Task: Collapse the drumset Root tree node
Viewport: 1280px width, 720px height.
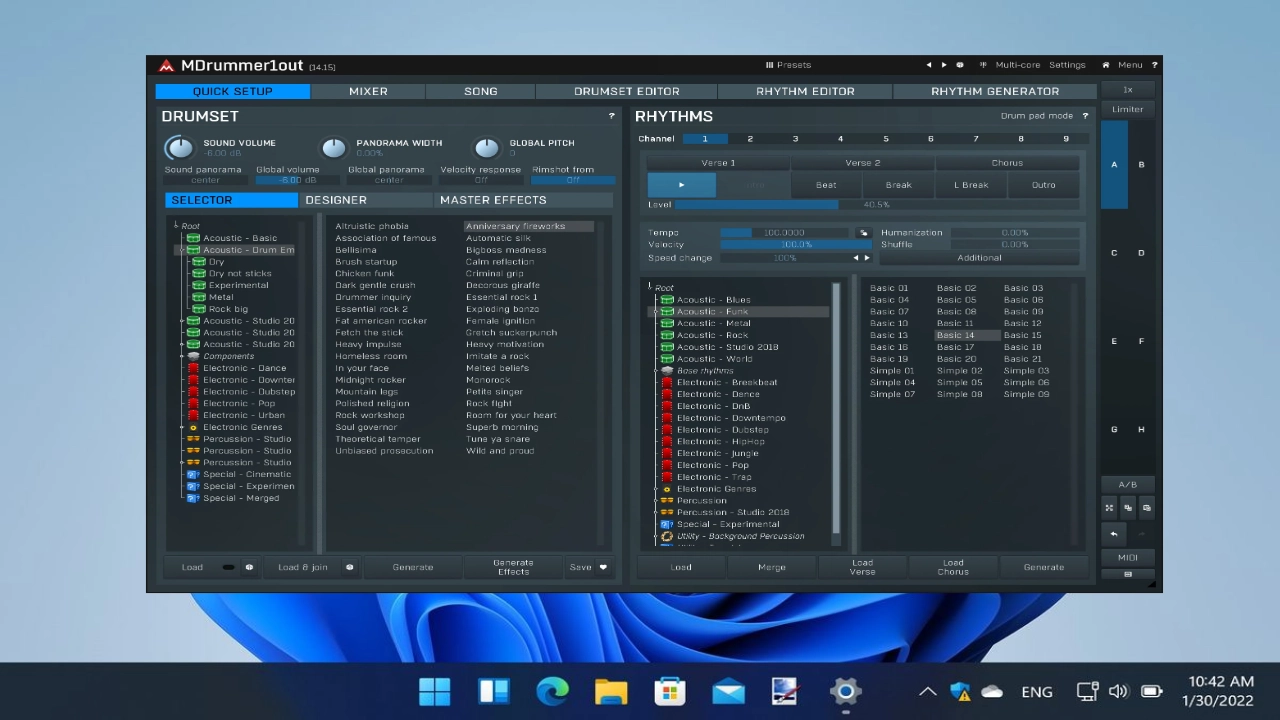Action: click(176, 226)
